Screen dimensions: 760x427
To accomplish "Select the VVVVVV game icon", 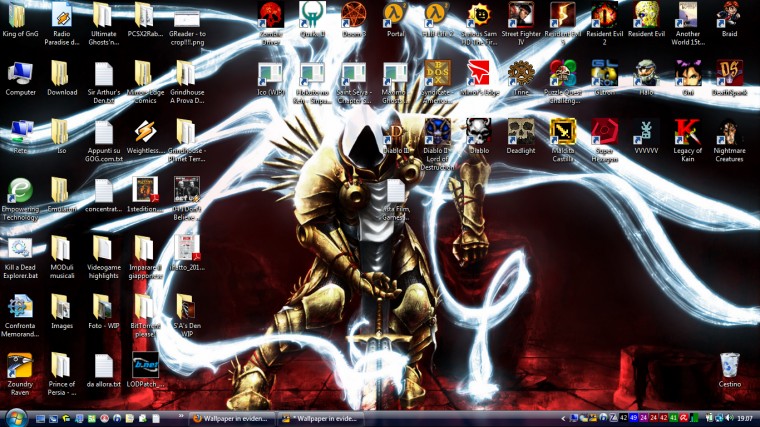I will 646,132.
